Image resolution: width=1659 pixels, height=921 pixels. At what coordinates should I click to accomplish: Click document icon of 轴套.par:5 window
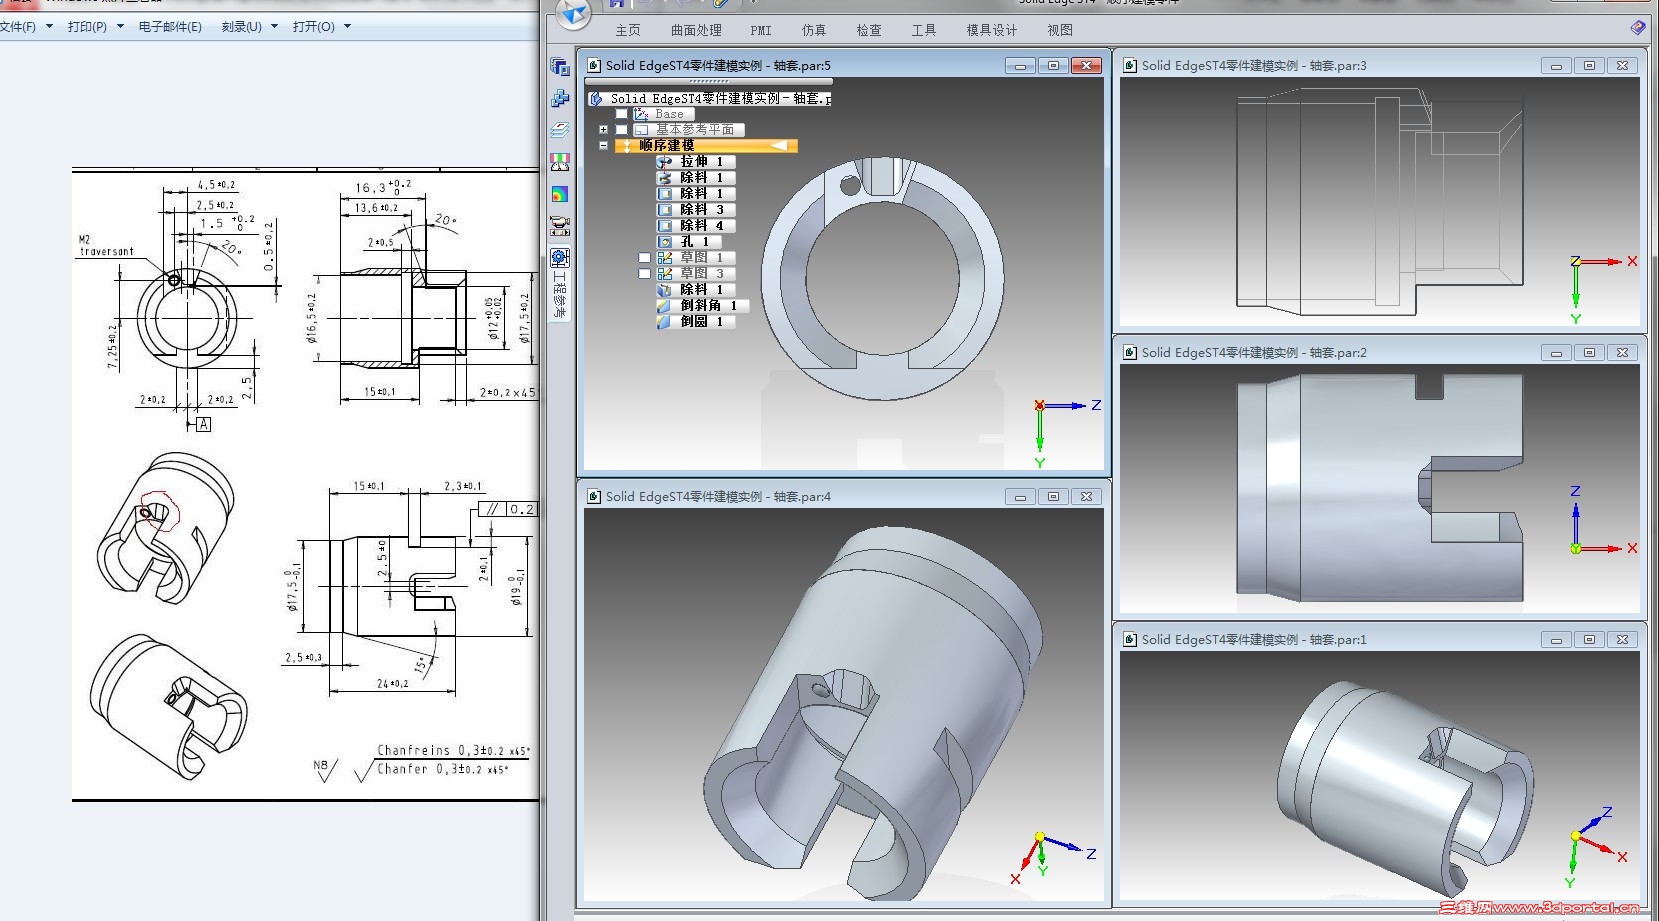pos(594,65)
